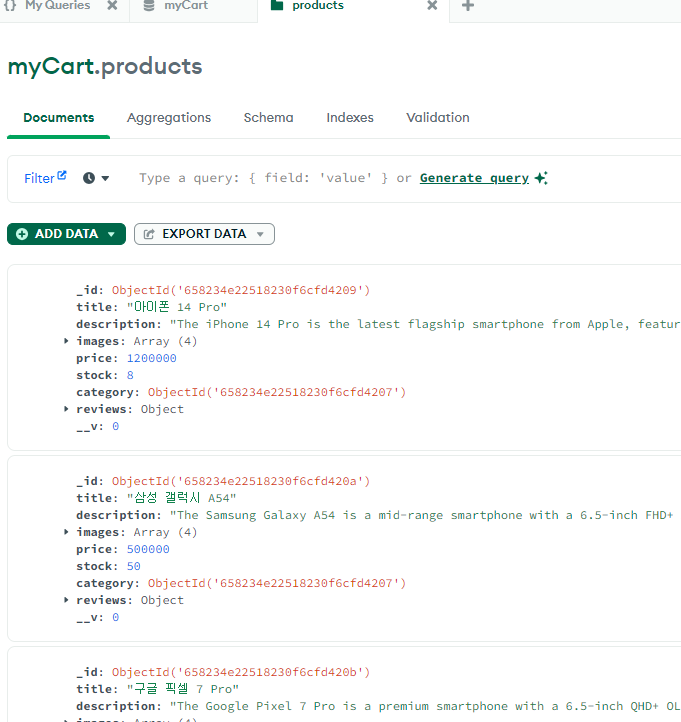Switch to the My Queries tab

click(x=58, y=6)
